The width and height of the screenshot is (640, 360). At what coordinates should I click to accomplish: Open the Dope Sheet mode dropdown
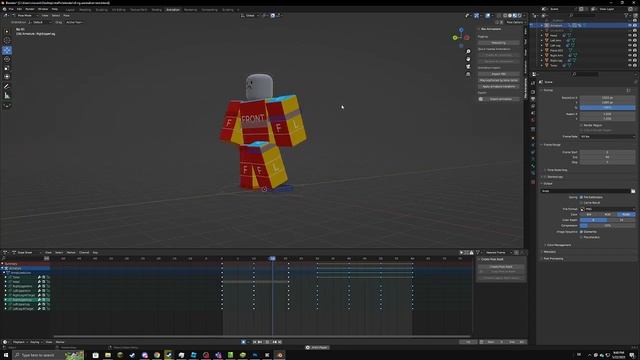click(27, 253)
